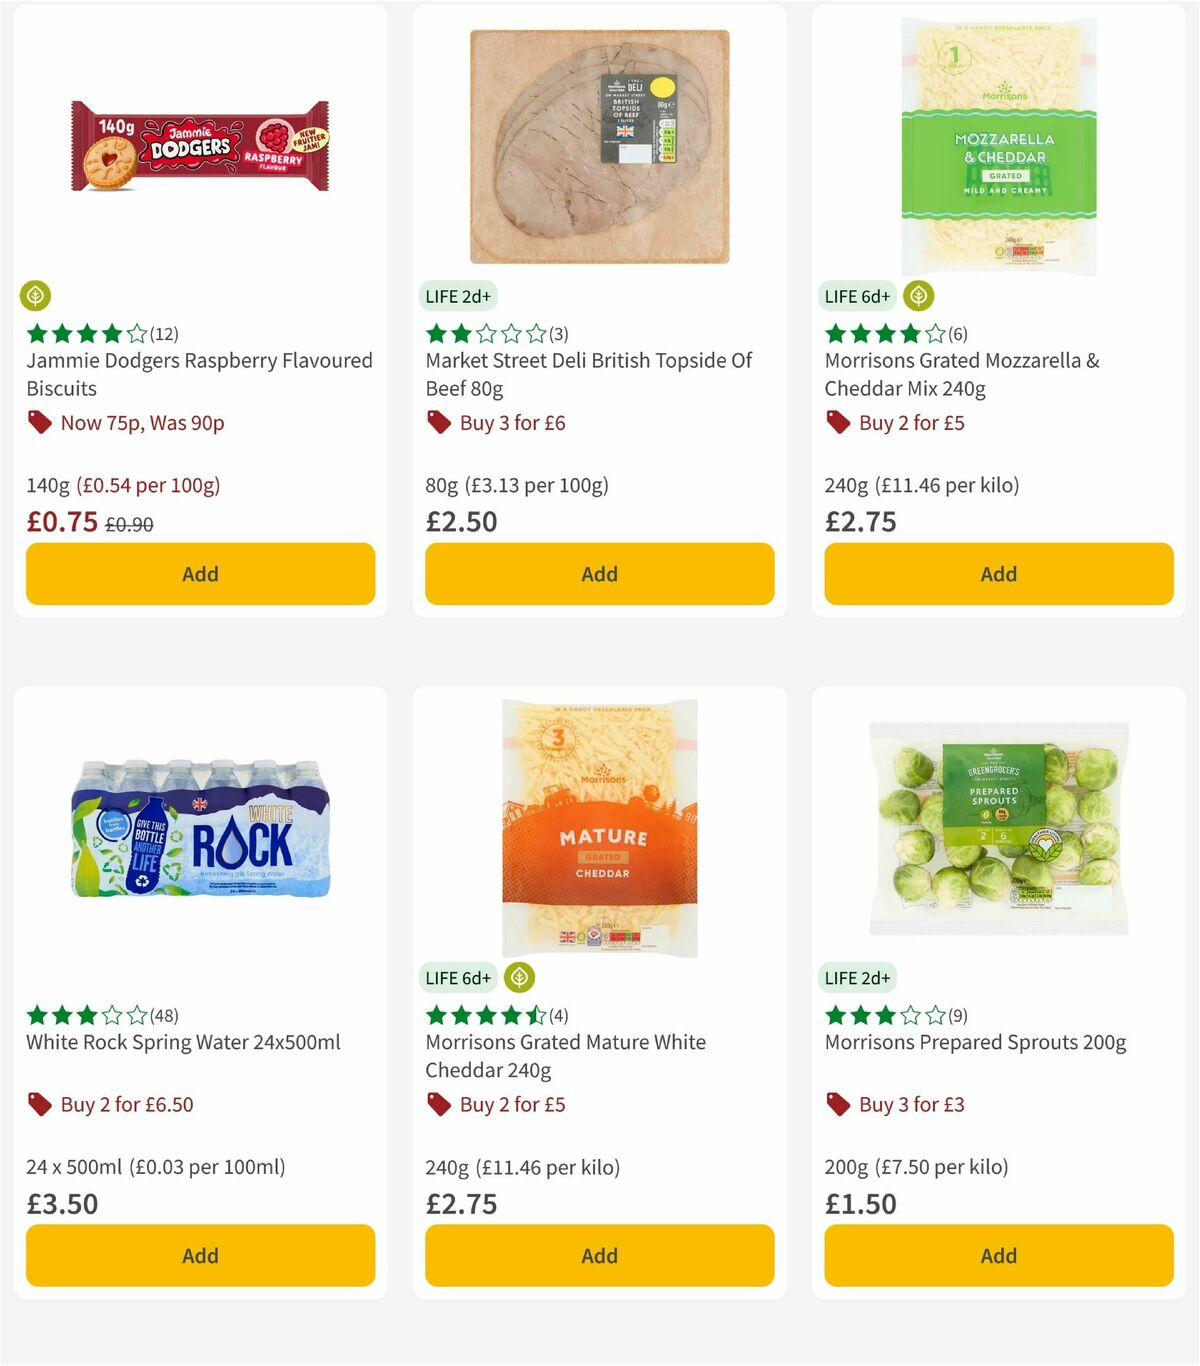Click the price tag icon beside 'Buy 3 for £6'
This screenshot has height=1366, width=1200.
(x=438, y=423)
